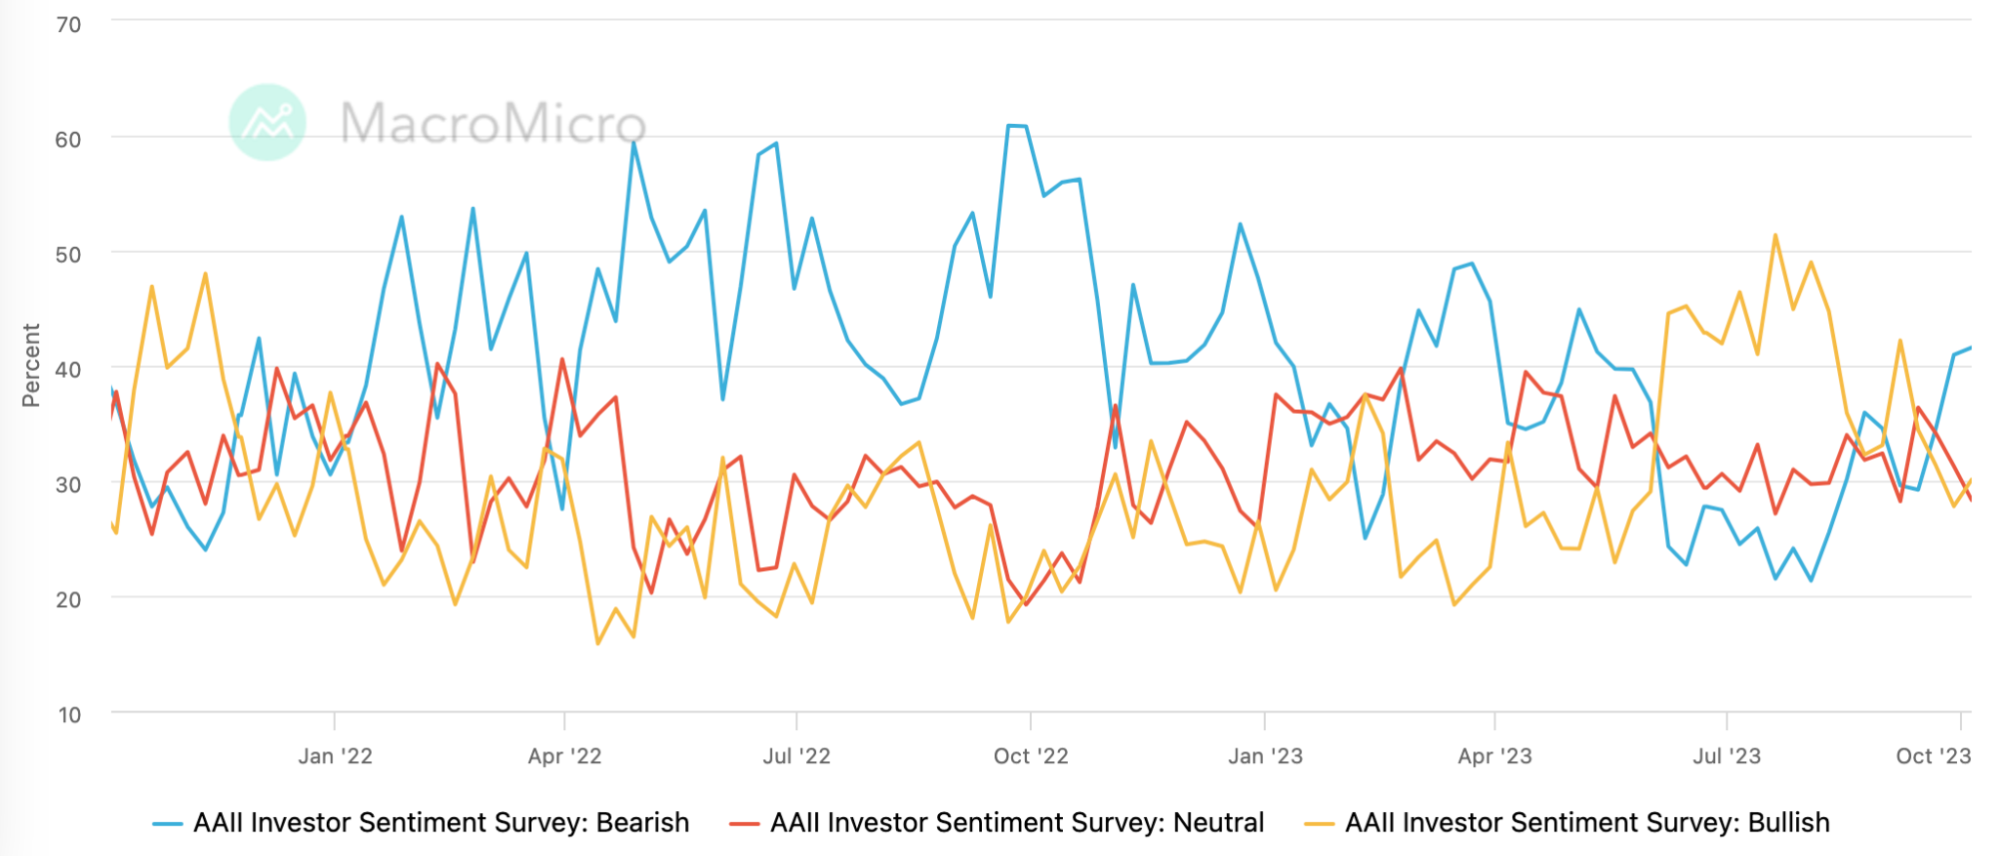Click the blue Bearish legend line swatch

click(167, 824)
